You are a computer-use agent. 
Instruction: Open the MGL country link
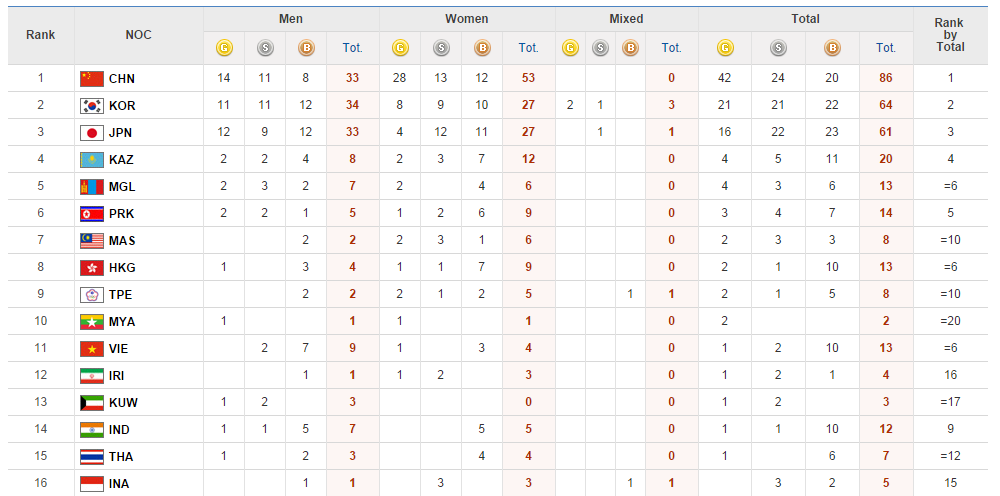(122, 187)
